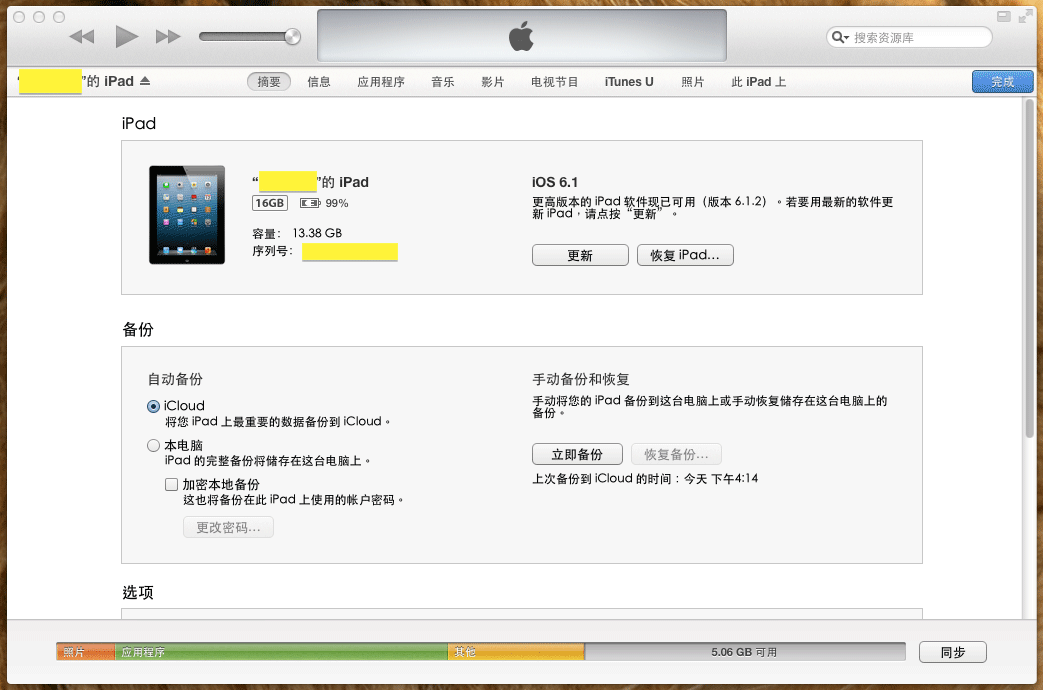Show the 此 iPad 上 tab
This screenshot has height=690, width=1043.
(758, 82)
